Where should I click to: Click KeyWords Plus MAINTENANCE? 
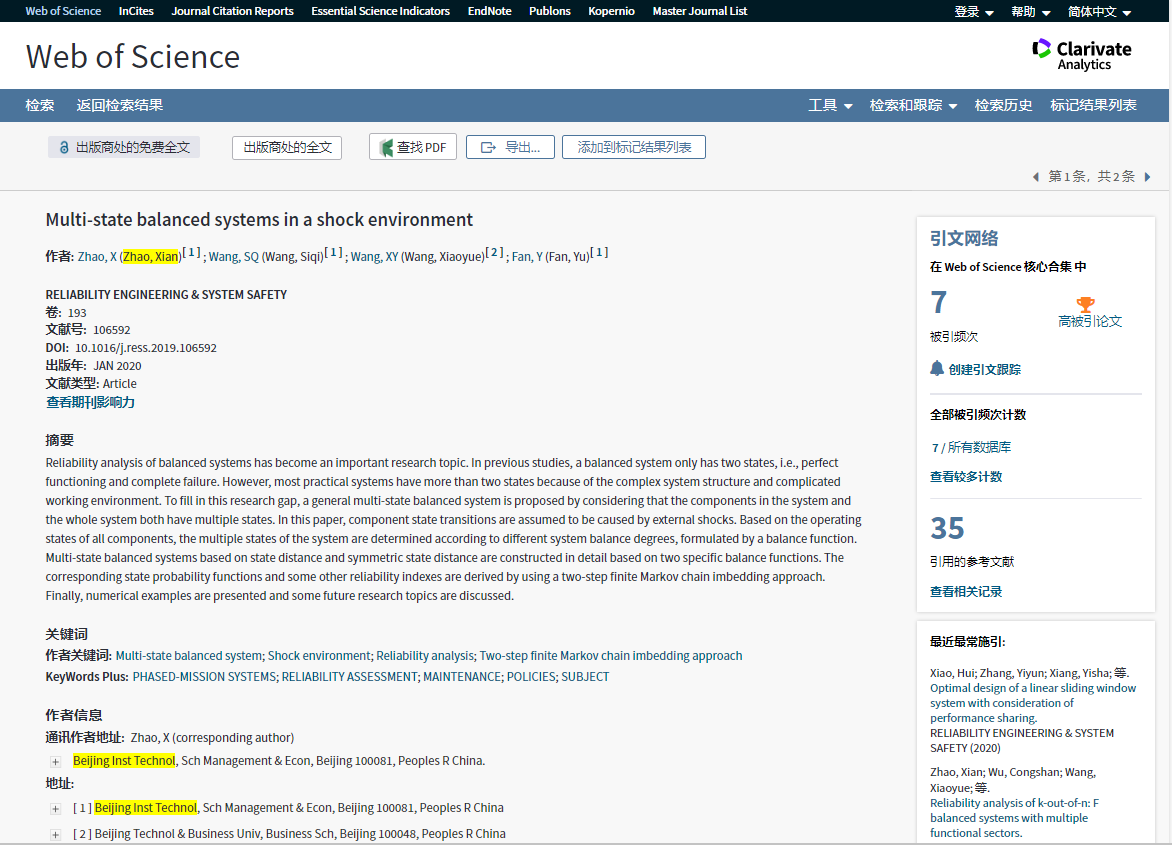pos(462,677)
